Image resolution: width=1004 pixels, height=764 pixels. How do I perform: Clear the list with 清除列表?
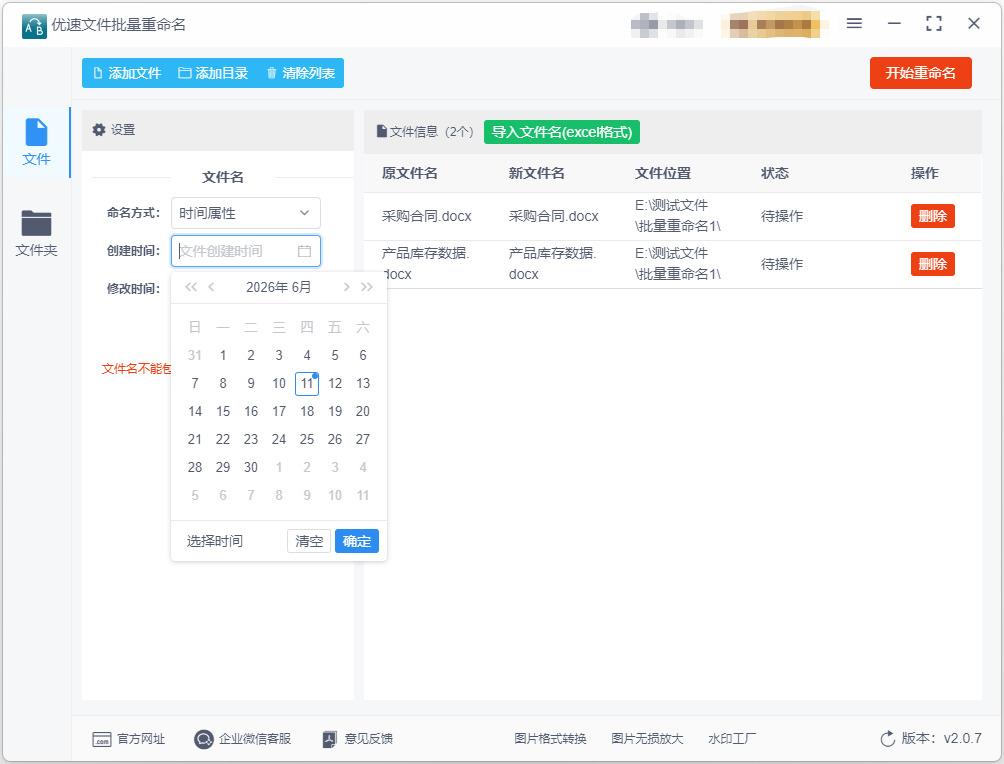click(301, 73)
